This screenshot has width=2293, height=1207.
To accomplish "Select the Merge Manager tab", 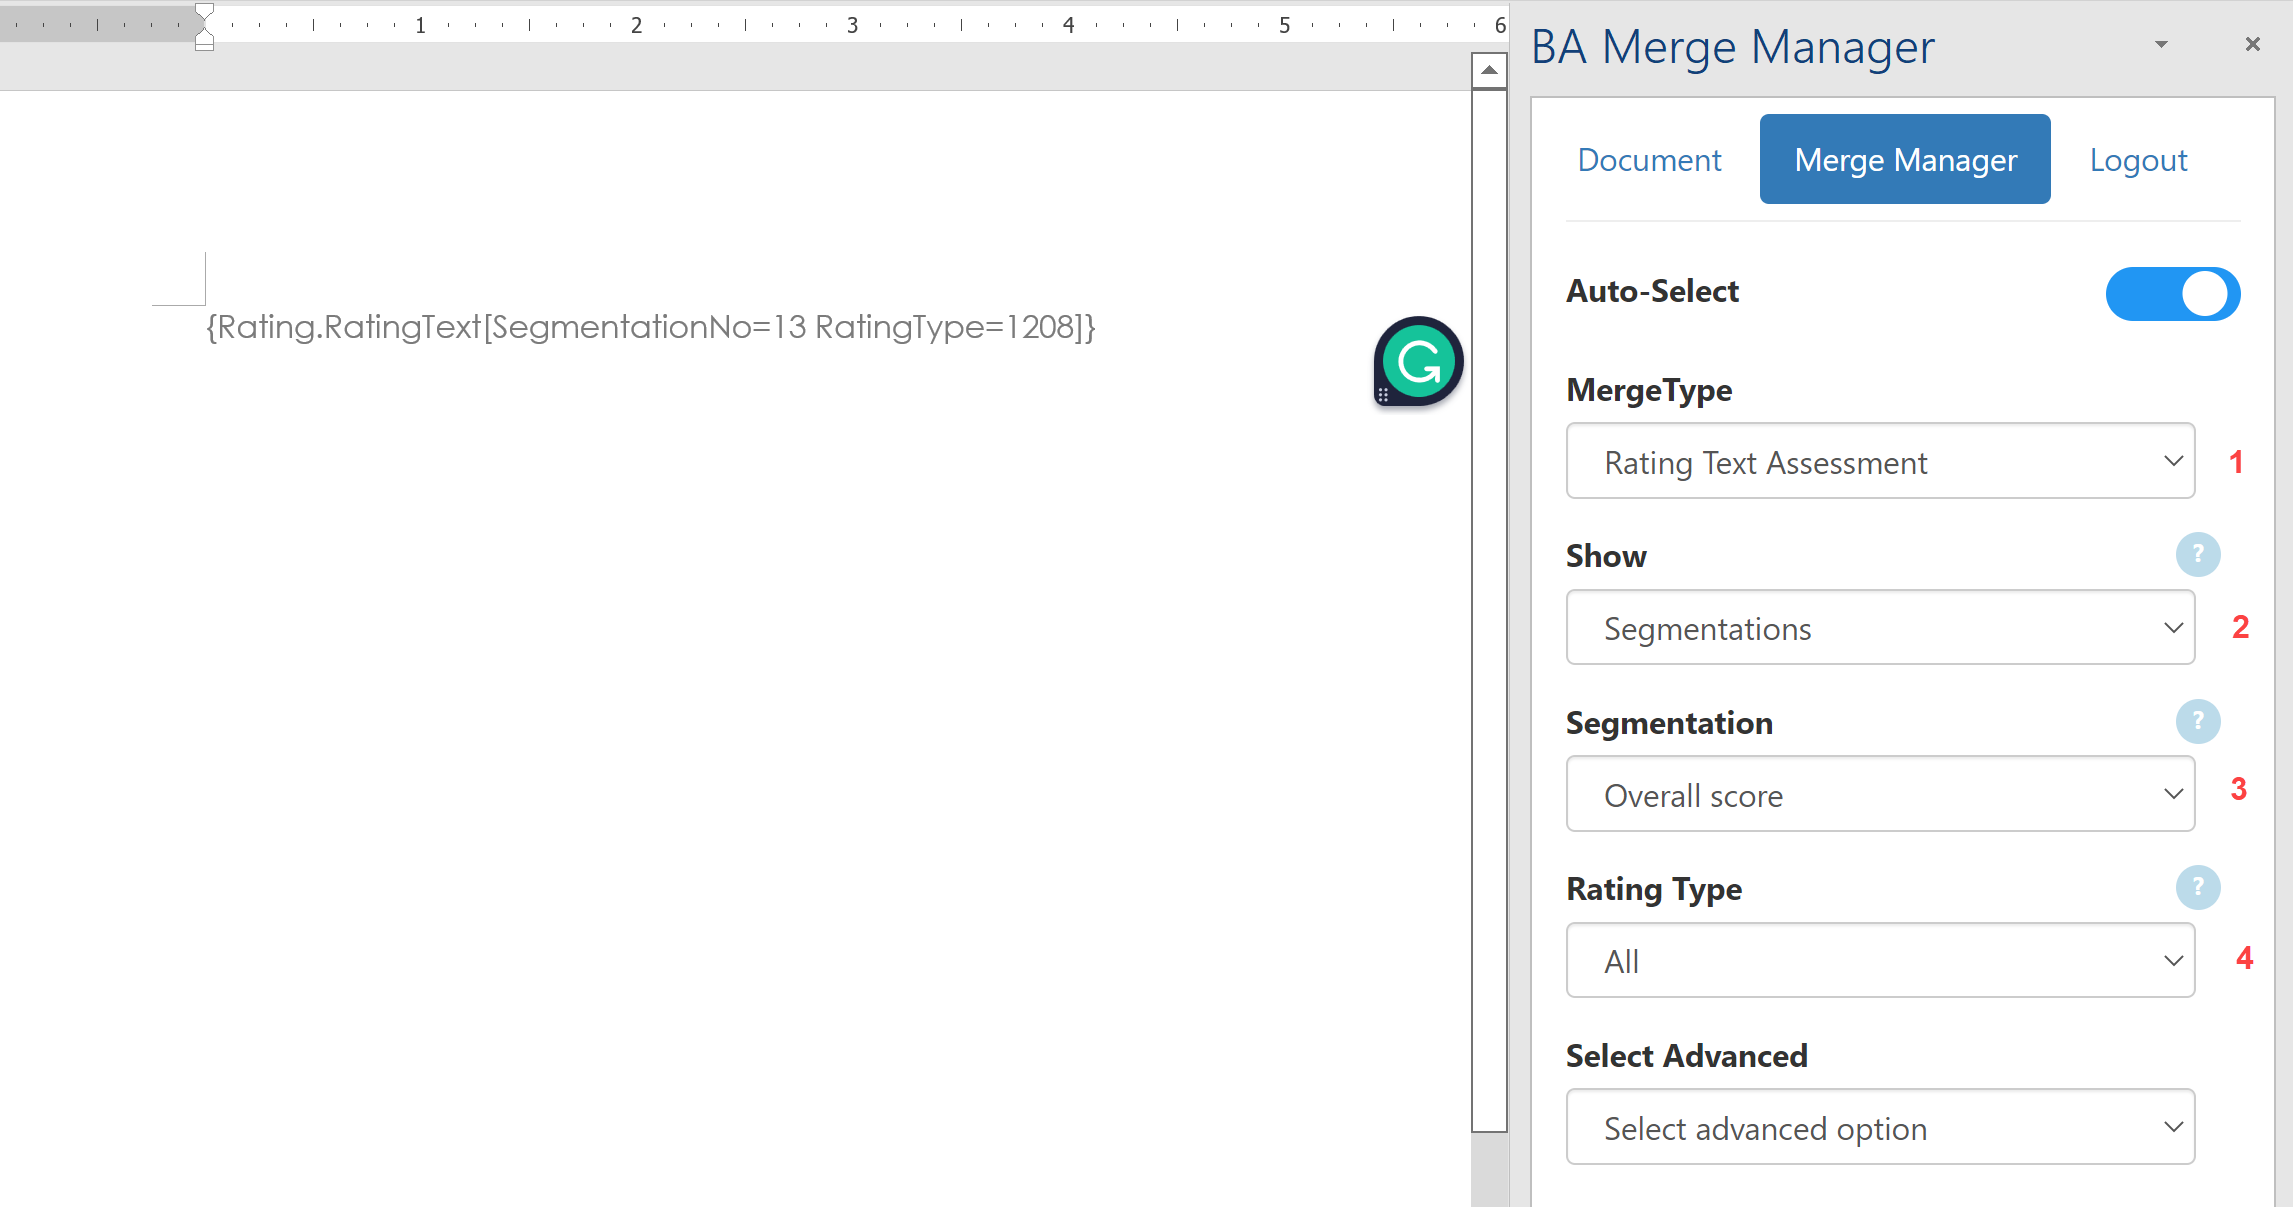I will coord(1905,160).
